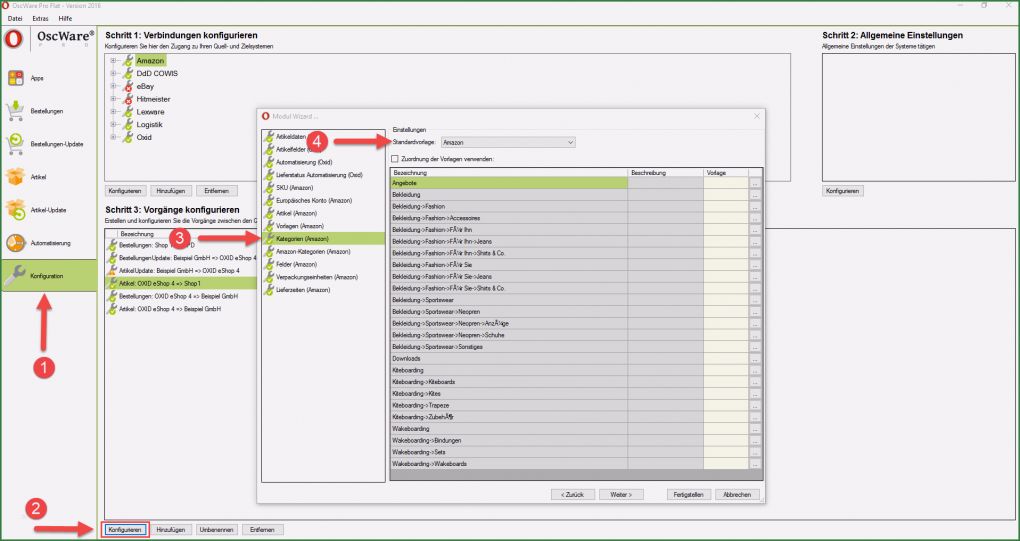This screenshot has height=541, width=1020.
Task: Open the Standardvorlage dropdown
Action: (508, 143)
